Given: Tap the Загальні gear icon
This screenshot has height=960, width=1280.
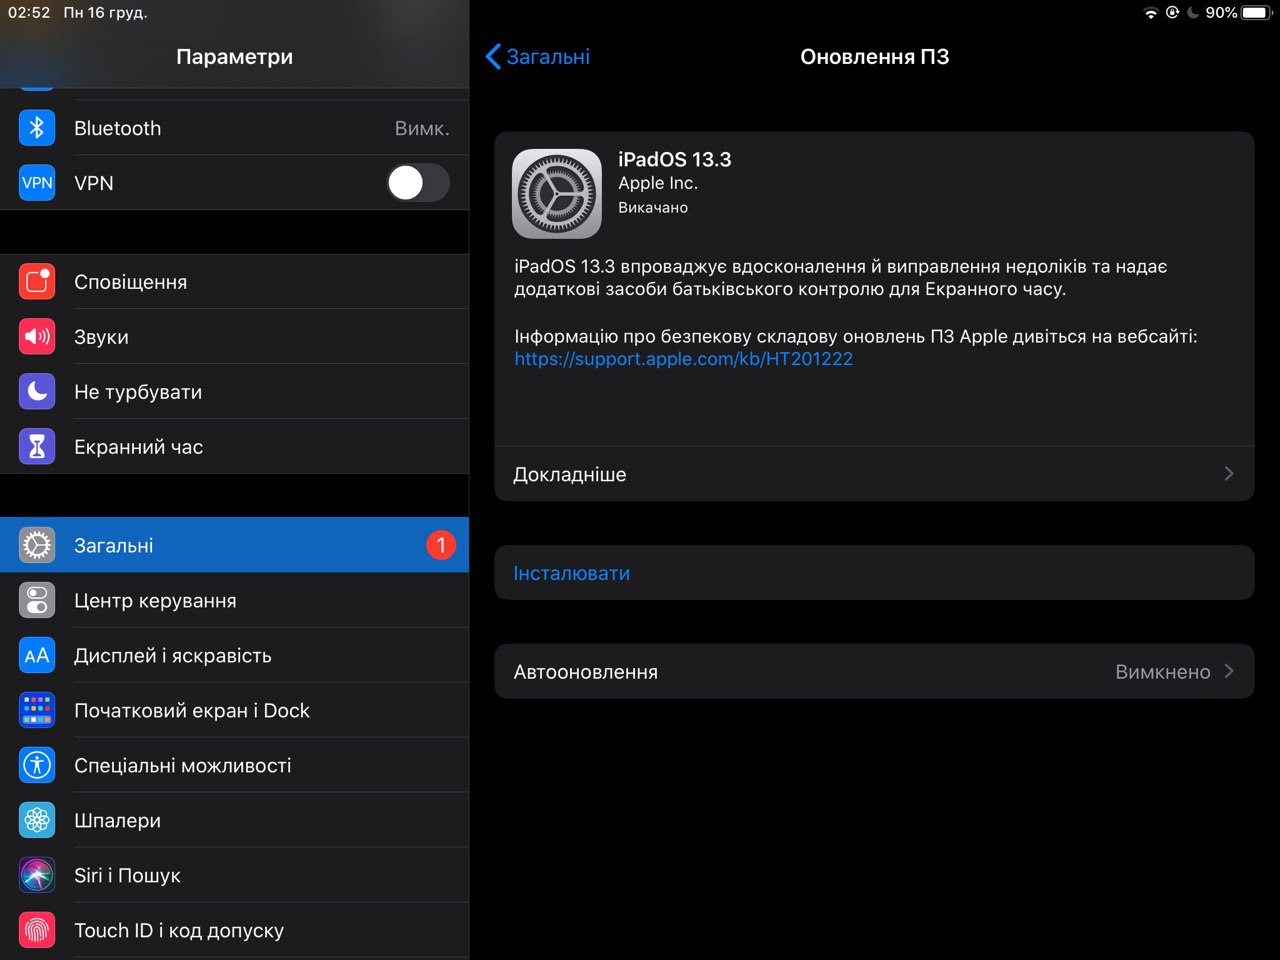Looking at the screenshot, I should click(37, 545).
